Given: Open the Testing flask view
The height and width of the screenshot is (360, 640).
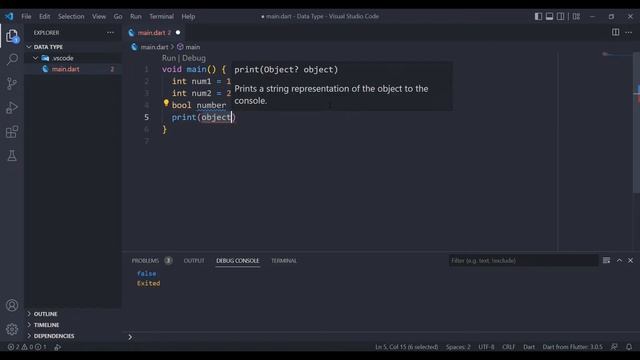Looking at the screenshot, I should [x=12, y=156].
